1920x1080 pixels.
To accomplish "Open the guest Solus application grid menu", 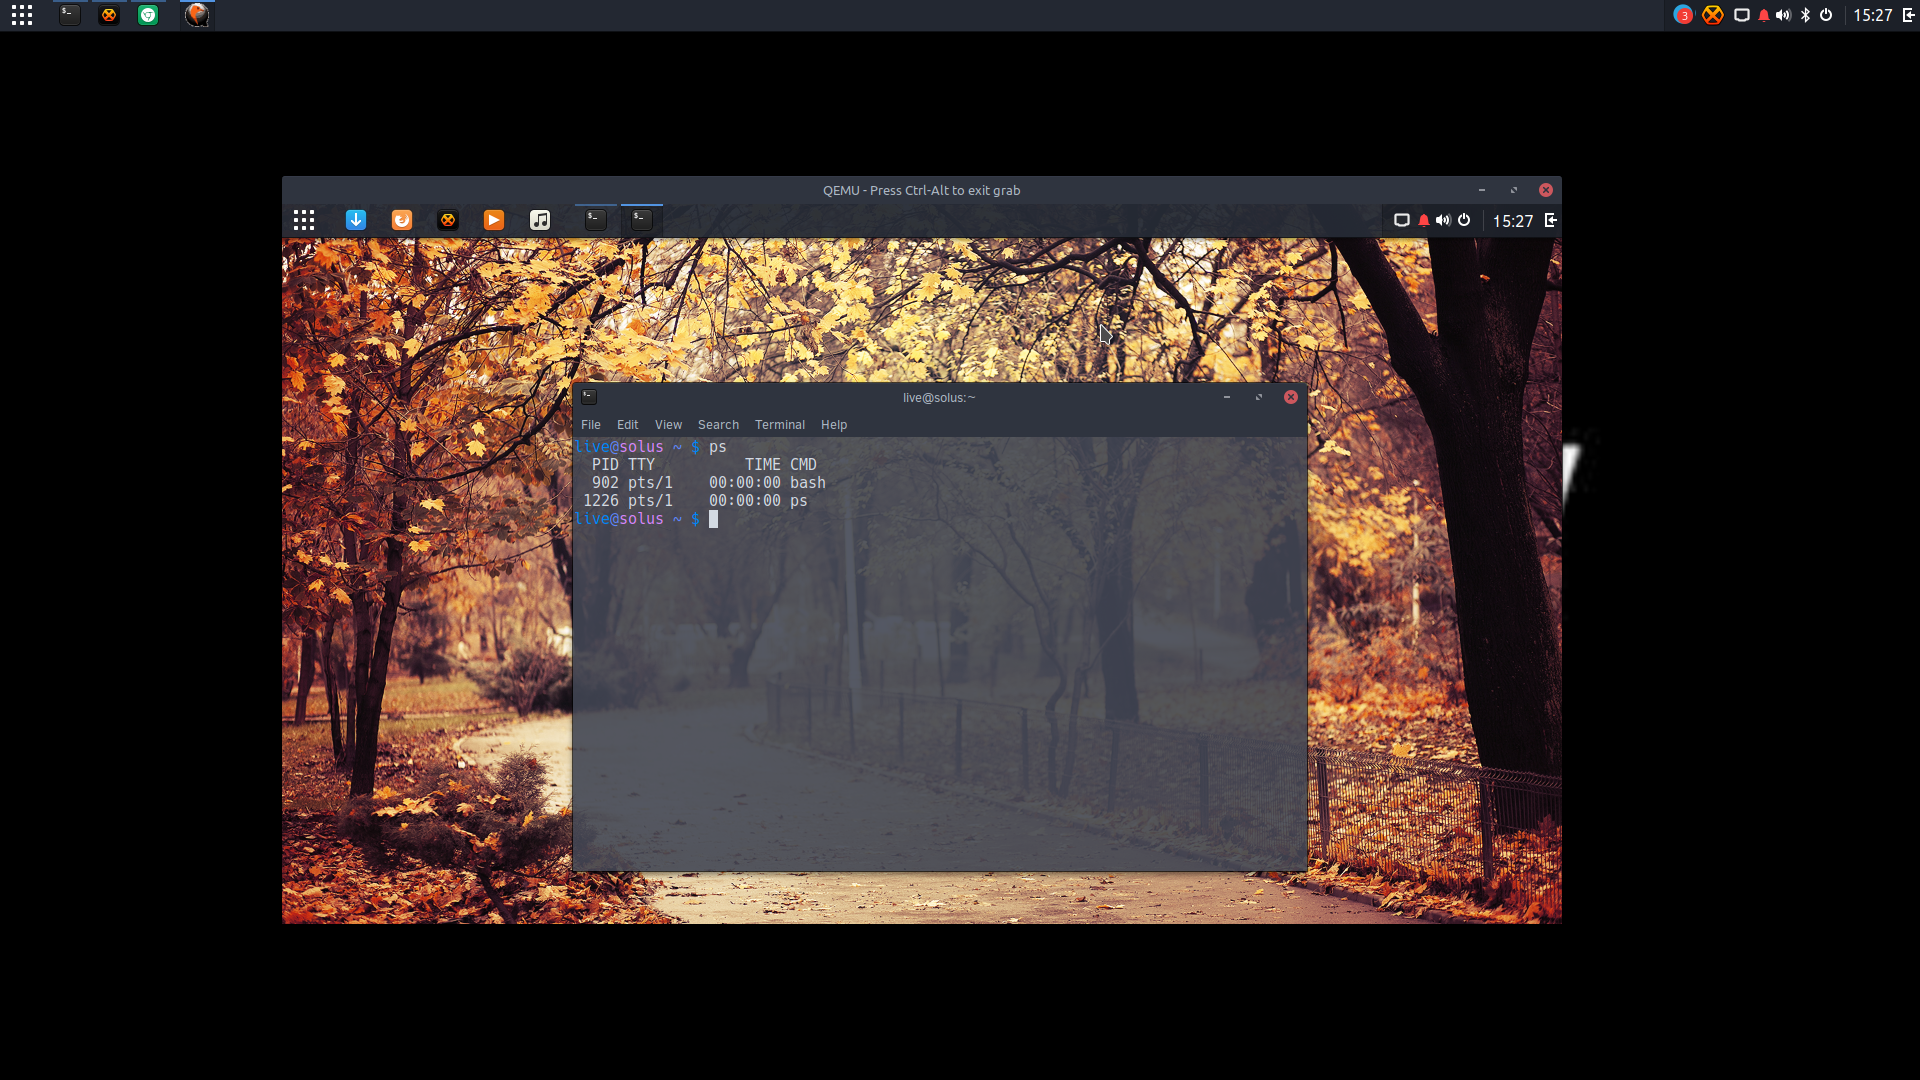I will (x=304, y=220).
